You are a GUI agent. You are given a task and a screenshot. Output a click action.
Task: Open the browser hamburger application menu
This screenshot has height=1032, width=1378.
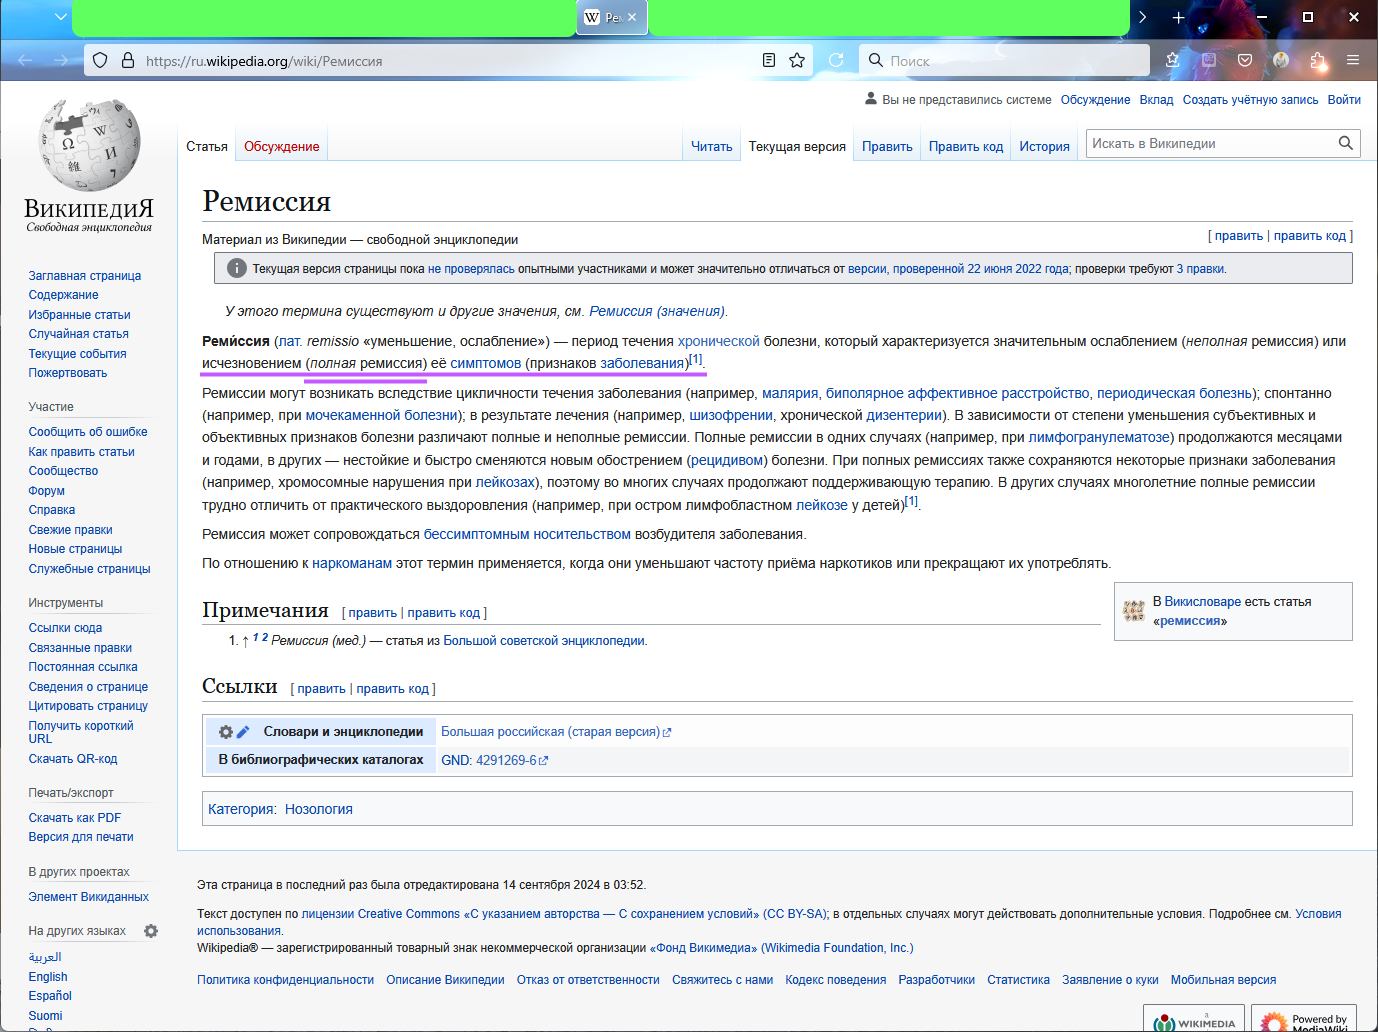1353,60
